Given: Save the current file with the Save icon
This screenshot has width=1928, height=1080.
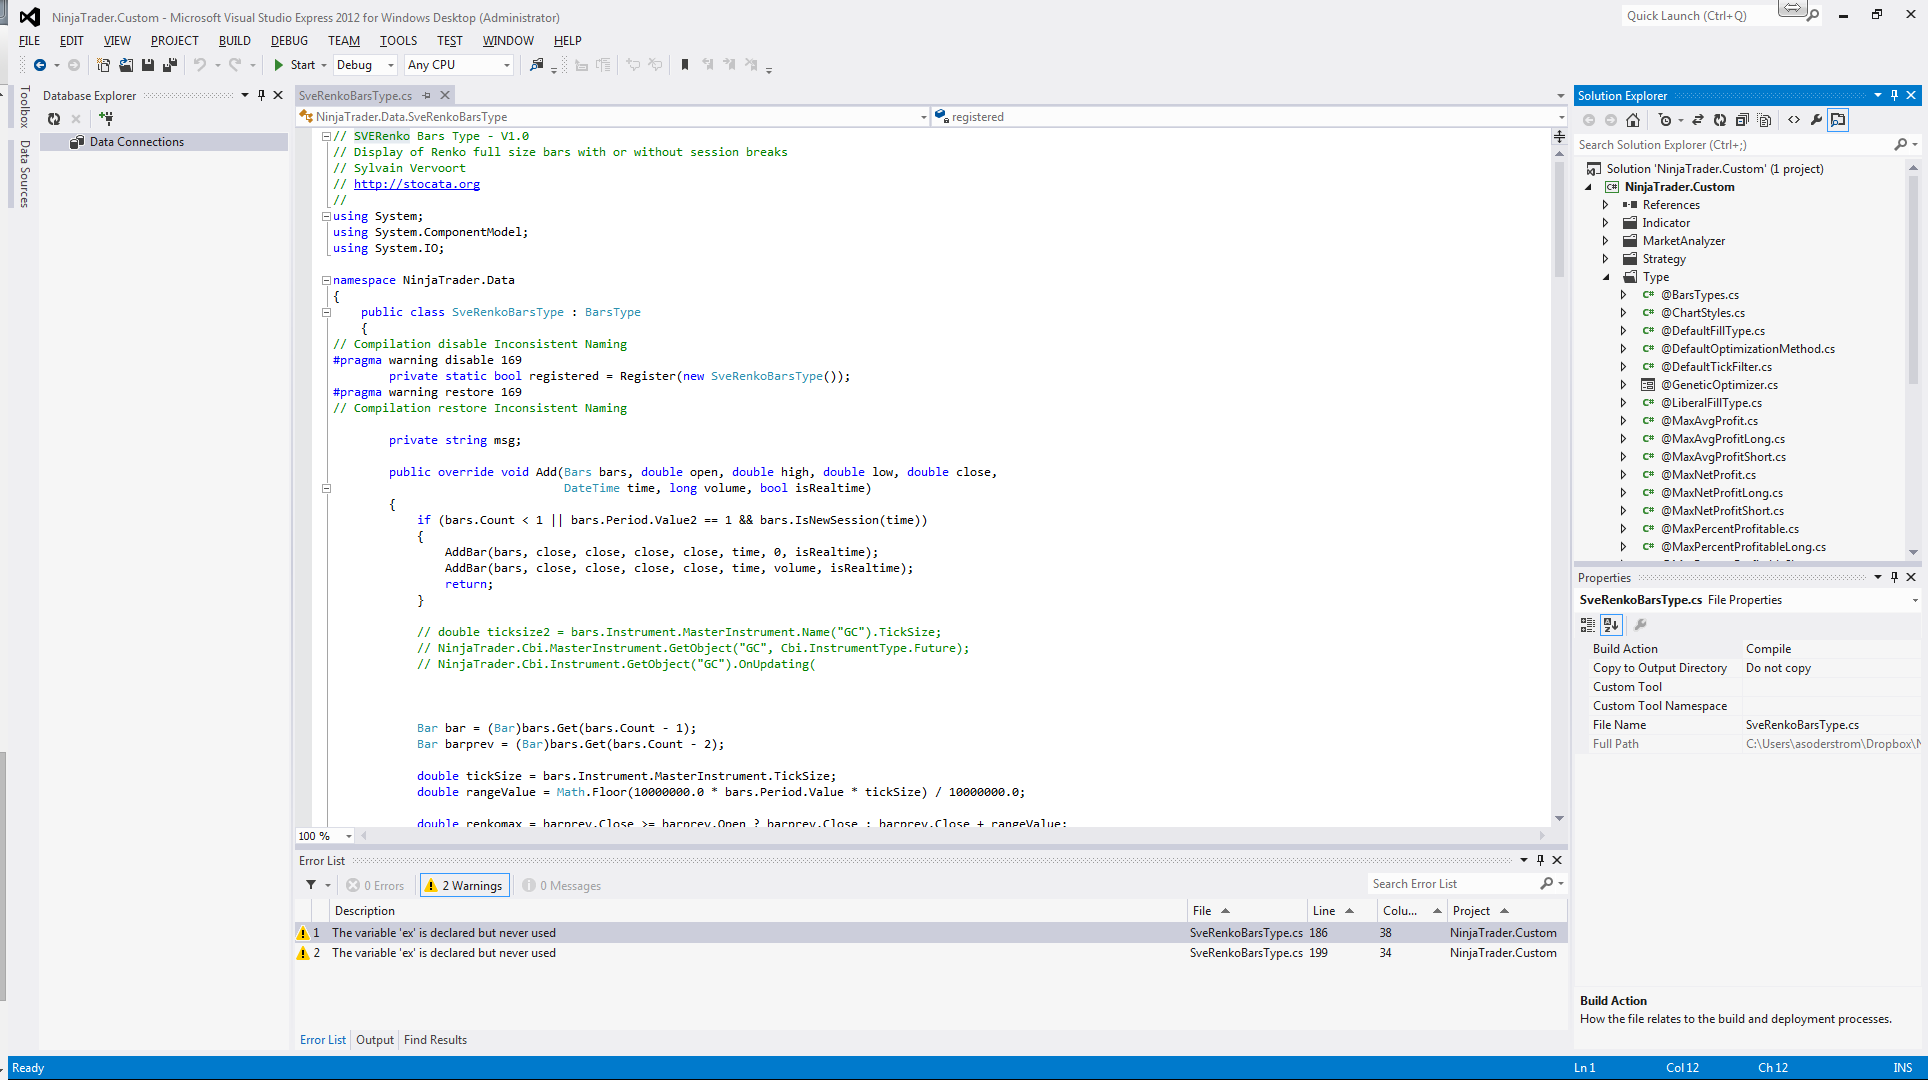Looking at the screenshot, I should (148, 65).
